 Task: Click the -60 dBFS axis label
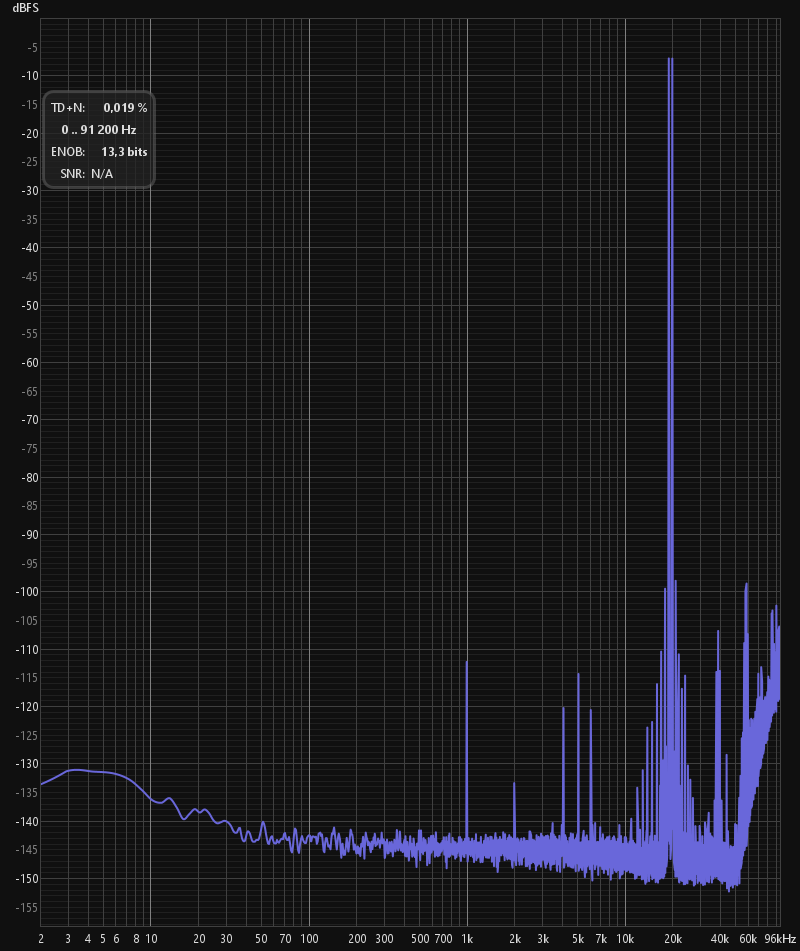point(30,363)
